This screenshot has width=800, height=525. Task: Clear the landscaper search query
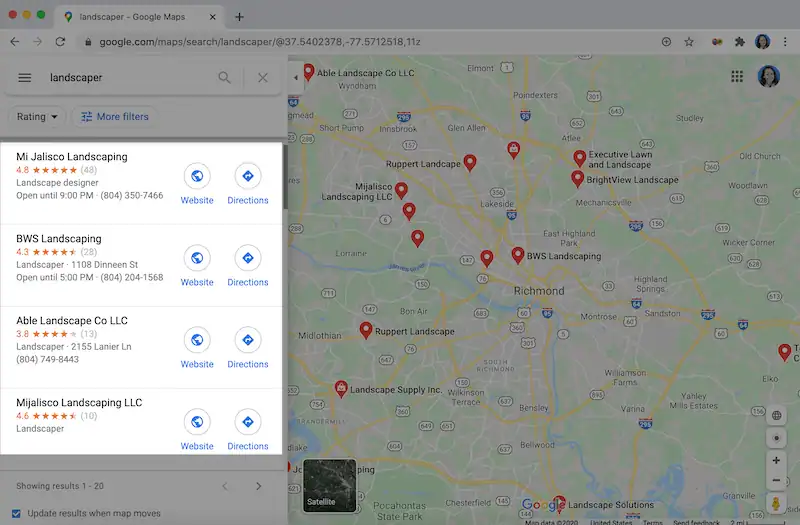click(263, 78)
